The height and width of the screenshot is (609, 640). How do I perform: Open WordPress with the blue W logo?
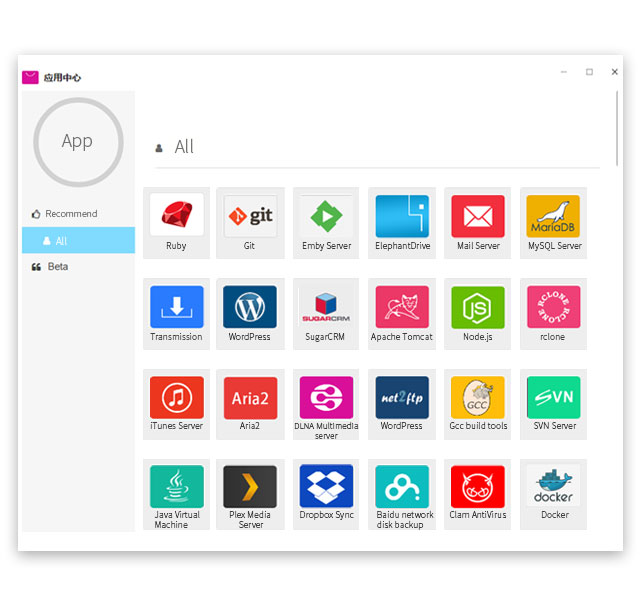click(x=250, y=314)
